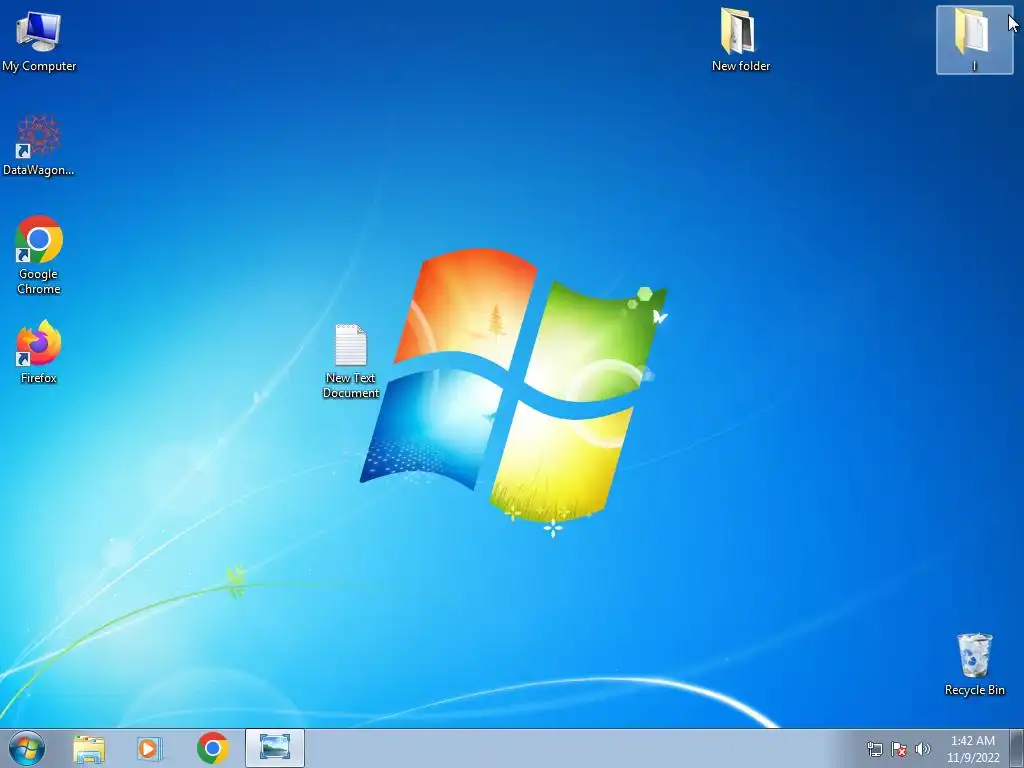This screenshot has width=1024, height=768.
Task: Open the clock showing 1:42 AM
Action: tap(973, 749)
